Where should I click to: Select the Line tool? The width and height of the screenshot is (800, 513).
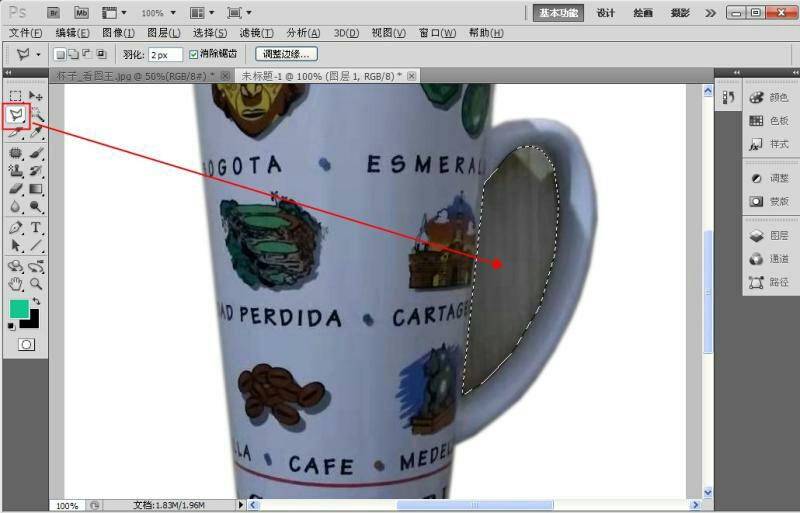tap(36, 246)
